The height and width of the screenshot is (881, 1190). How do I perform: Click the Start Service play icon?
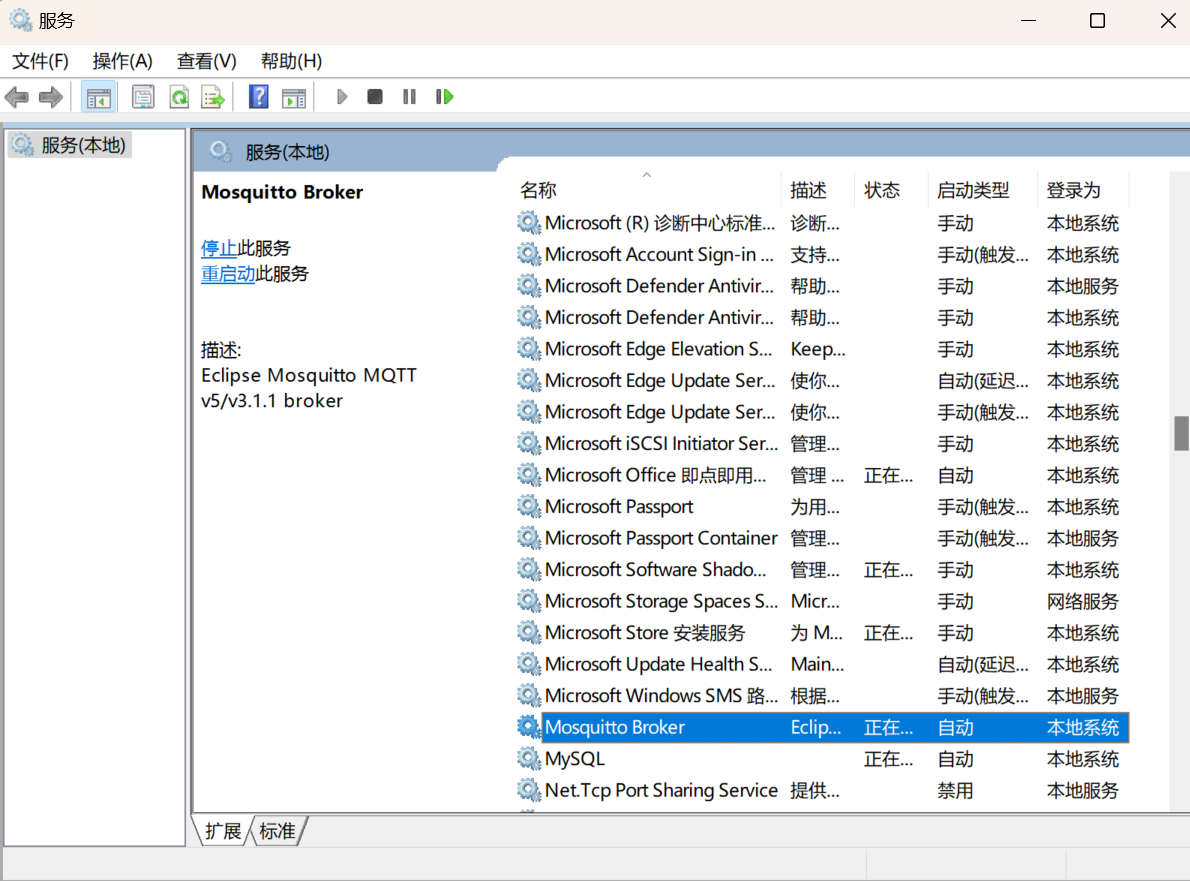click(341, 96)
